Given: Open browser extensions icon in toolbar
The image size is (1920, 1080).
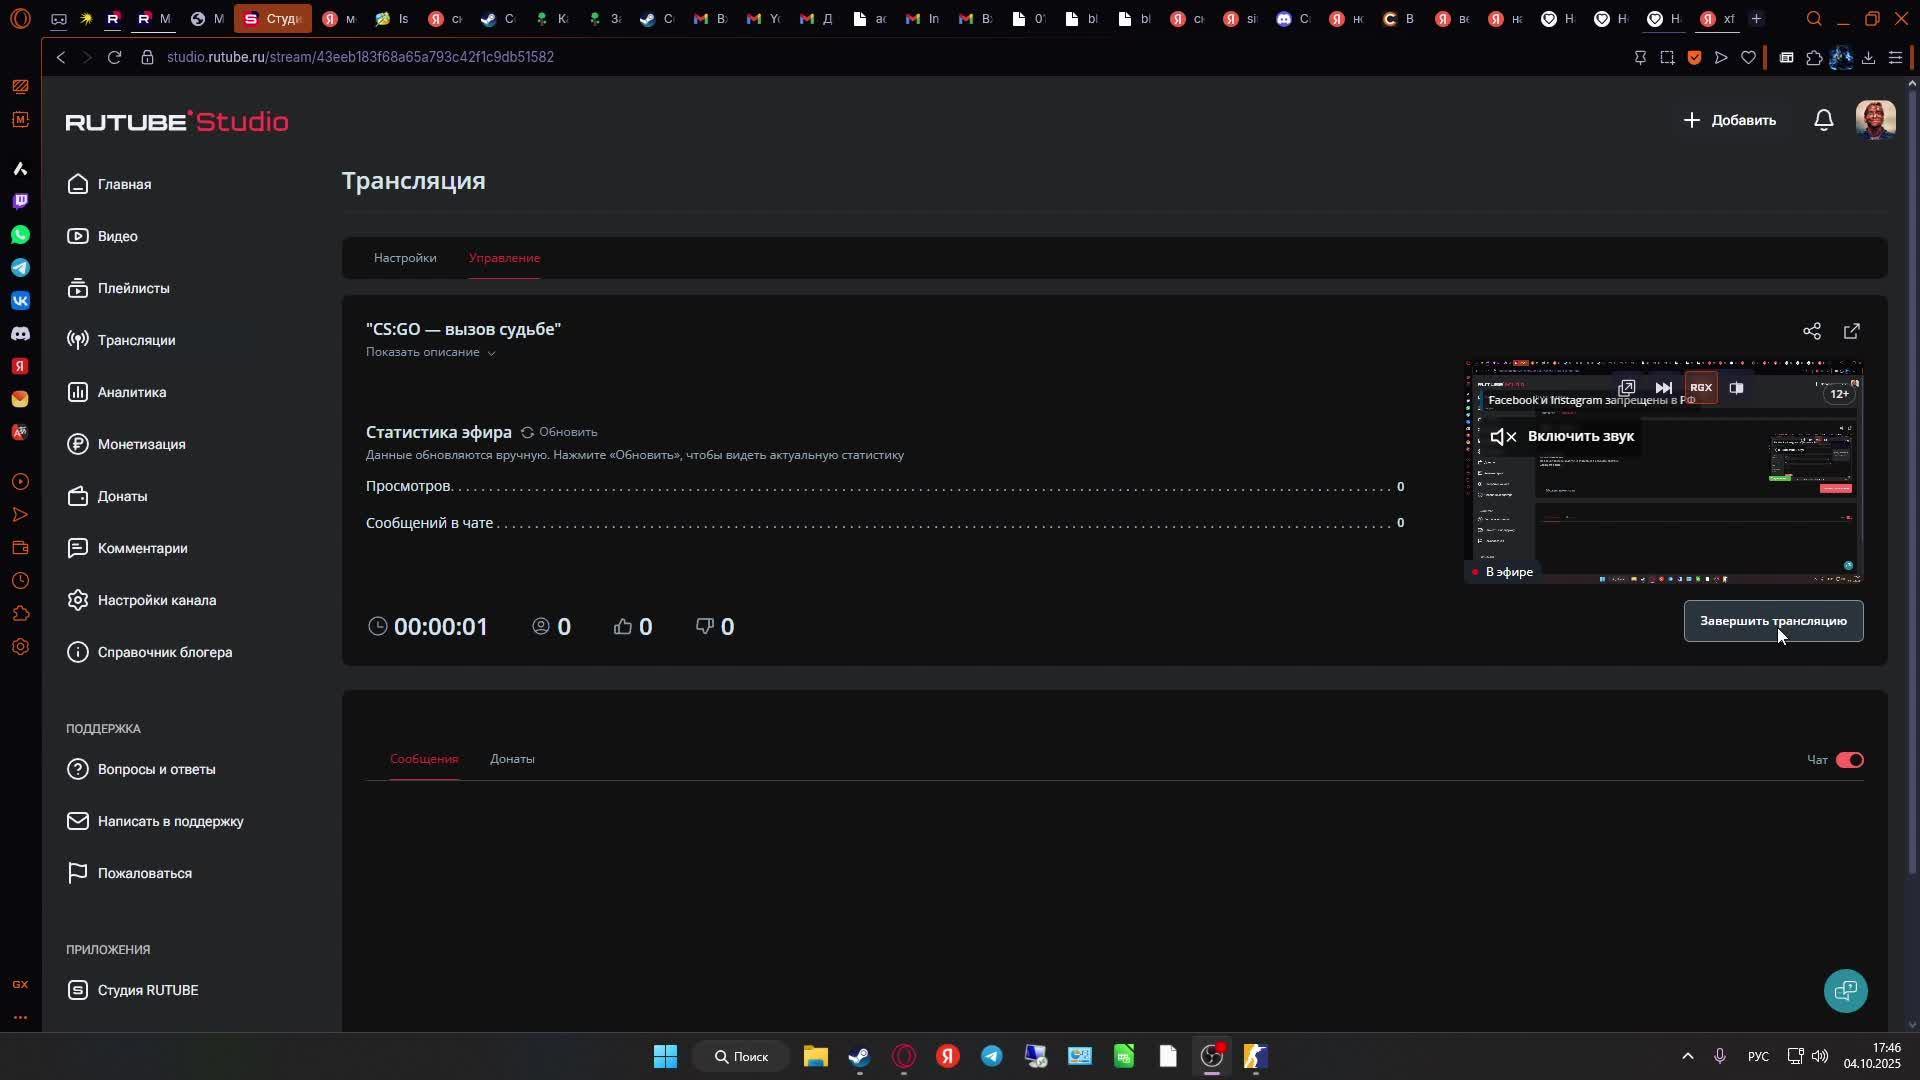Looking at the screenshot, I should click(x=1814, y=58).
